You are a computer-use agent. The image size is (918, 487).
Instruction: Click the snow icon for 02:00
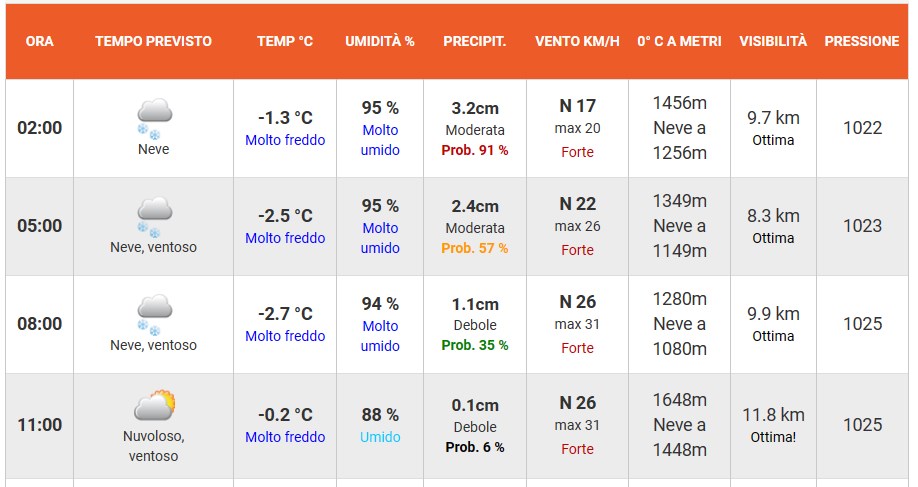click(x=154, y=116)
